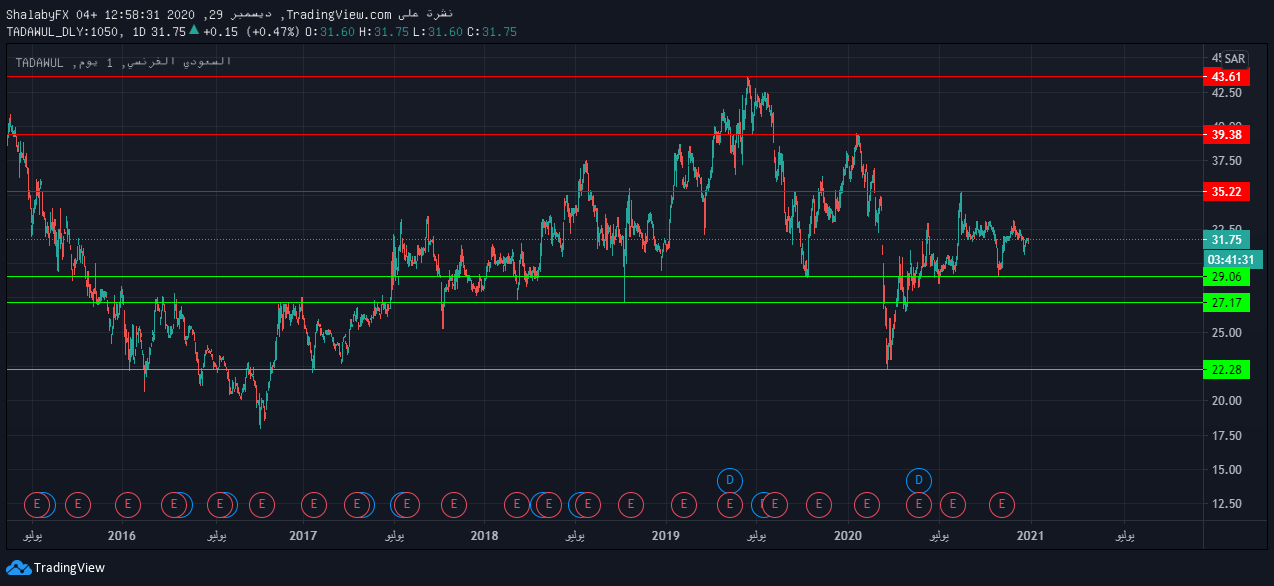Click the green up-arrow price change icon
Viewport: 1274px width, 586px height.
coord(194,31)
